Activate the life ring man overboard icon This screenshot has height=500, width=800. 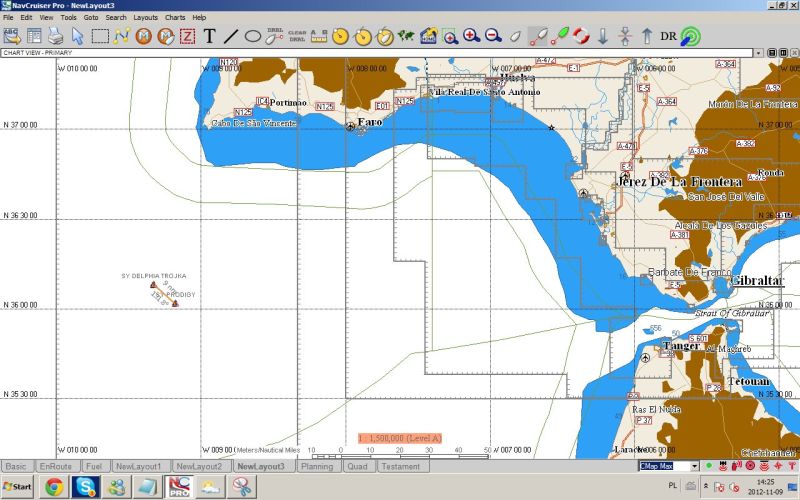(x=581, y=36)
